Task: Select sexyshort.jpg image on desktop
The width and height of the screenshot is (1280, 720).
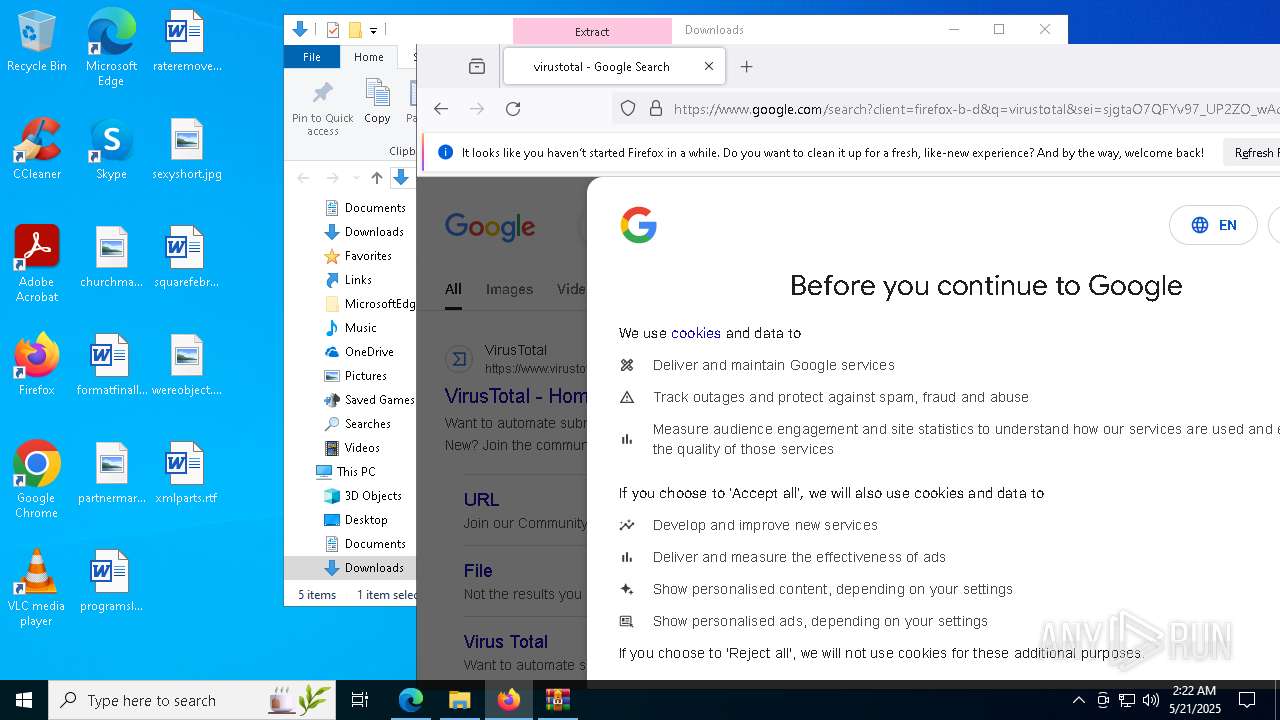Action: tap(186, 150)
